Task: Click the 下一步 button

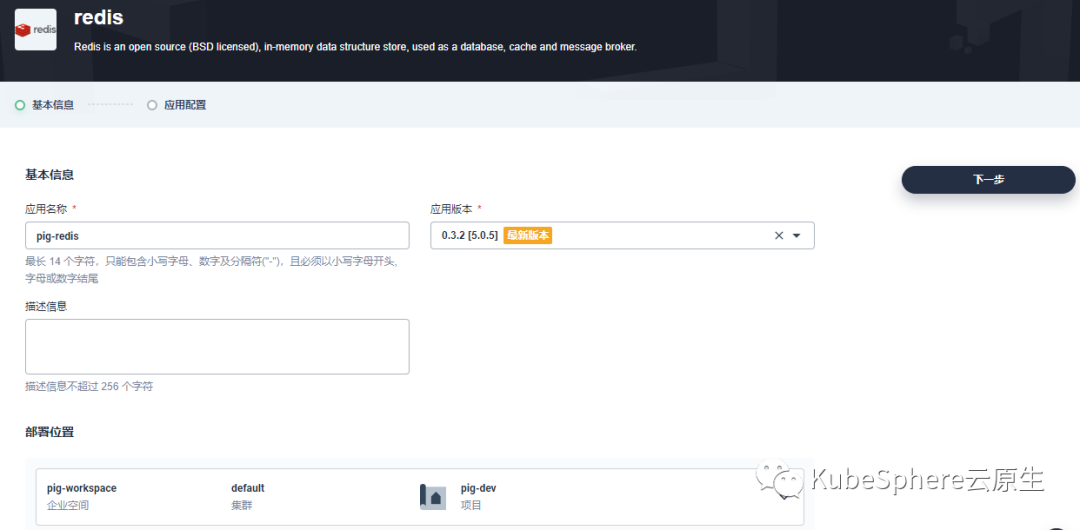Action: pyautogui.click(x=988, y=179)
